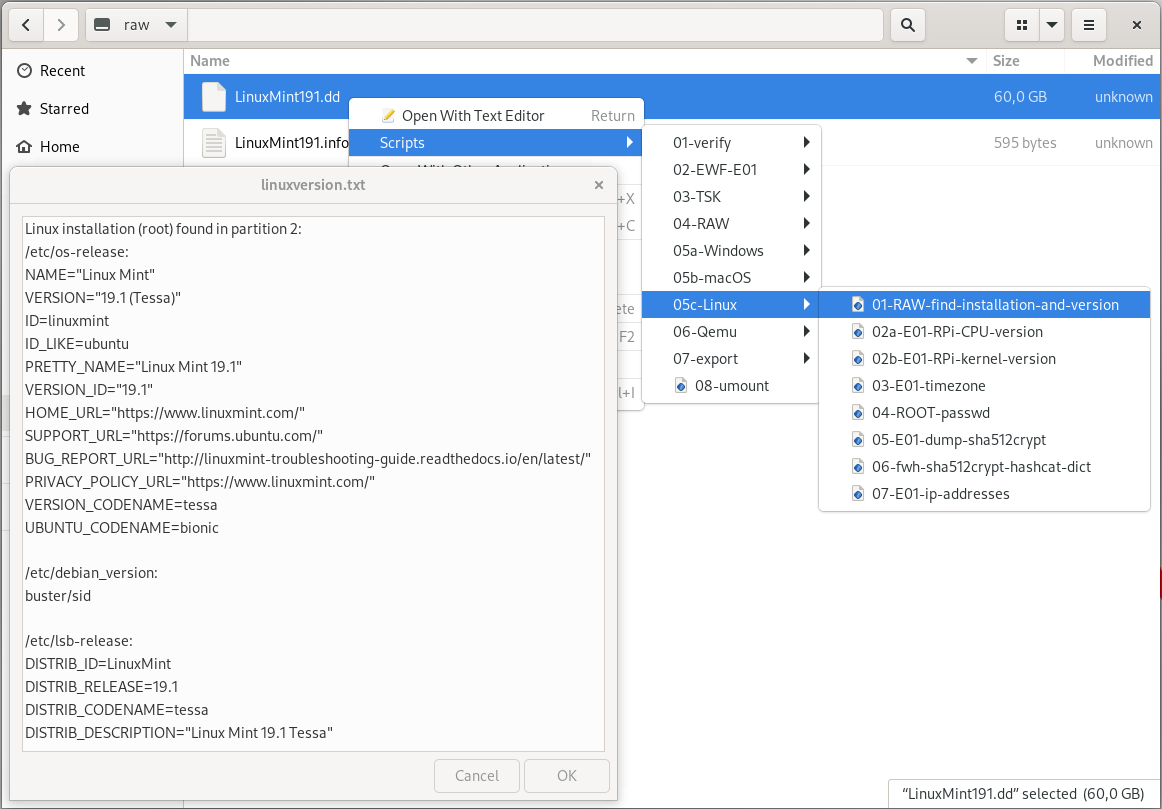Open the Scripts submenu

(x=496, y=142)
